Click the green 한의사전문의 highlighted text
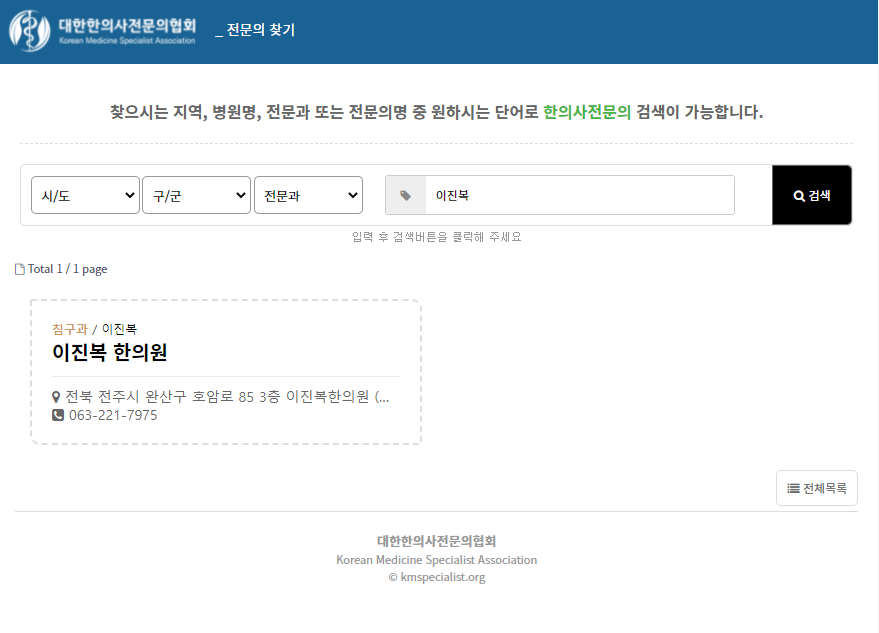This screenshot has height=633, width=879. click(x=587, y=112)
